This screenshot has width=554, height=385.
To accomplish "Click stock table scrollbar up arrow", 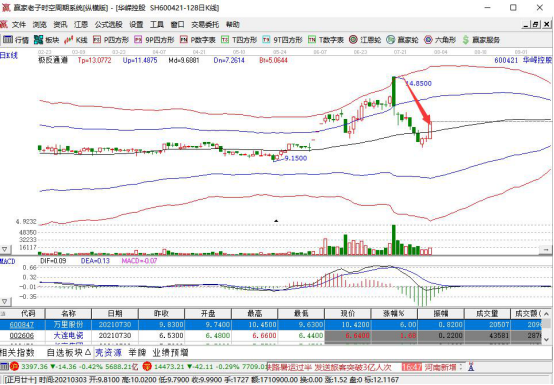I will point(546,314).
